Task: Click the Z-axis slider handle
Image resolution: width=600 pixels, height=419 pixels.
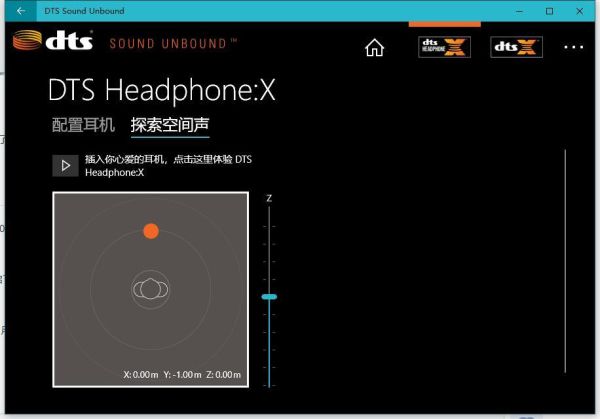Action: pos(268,297)
